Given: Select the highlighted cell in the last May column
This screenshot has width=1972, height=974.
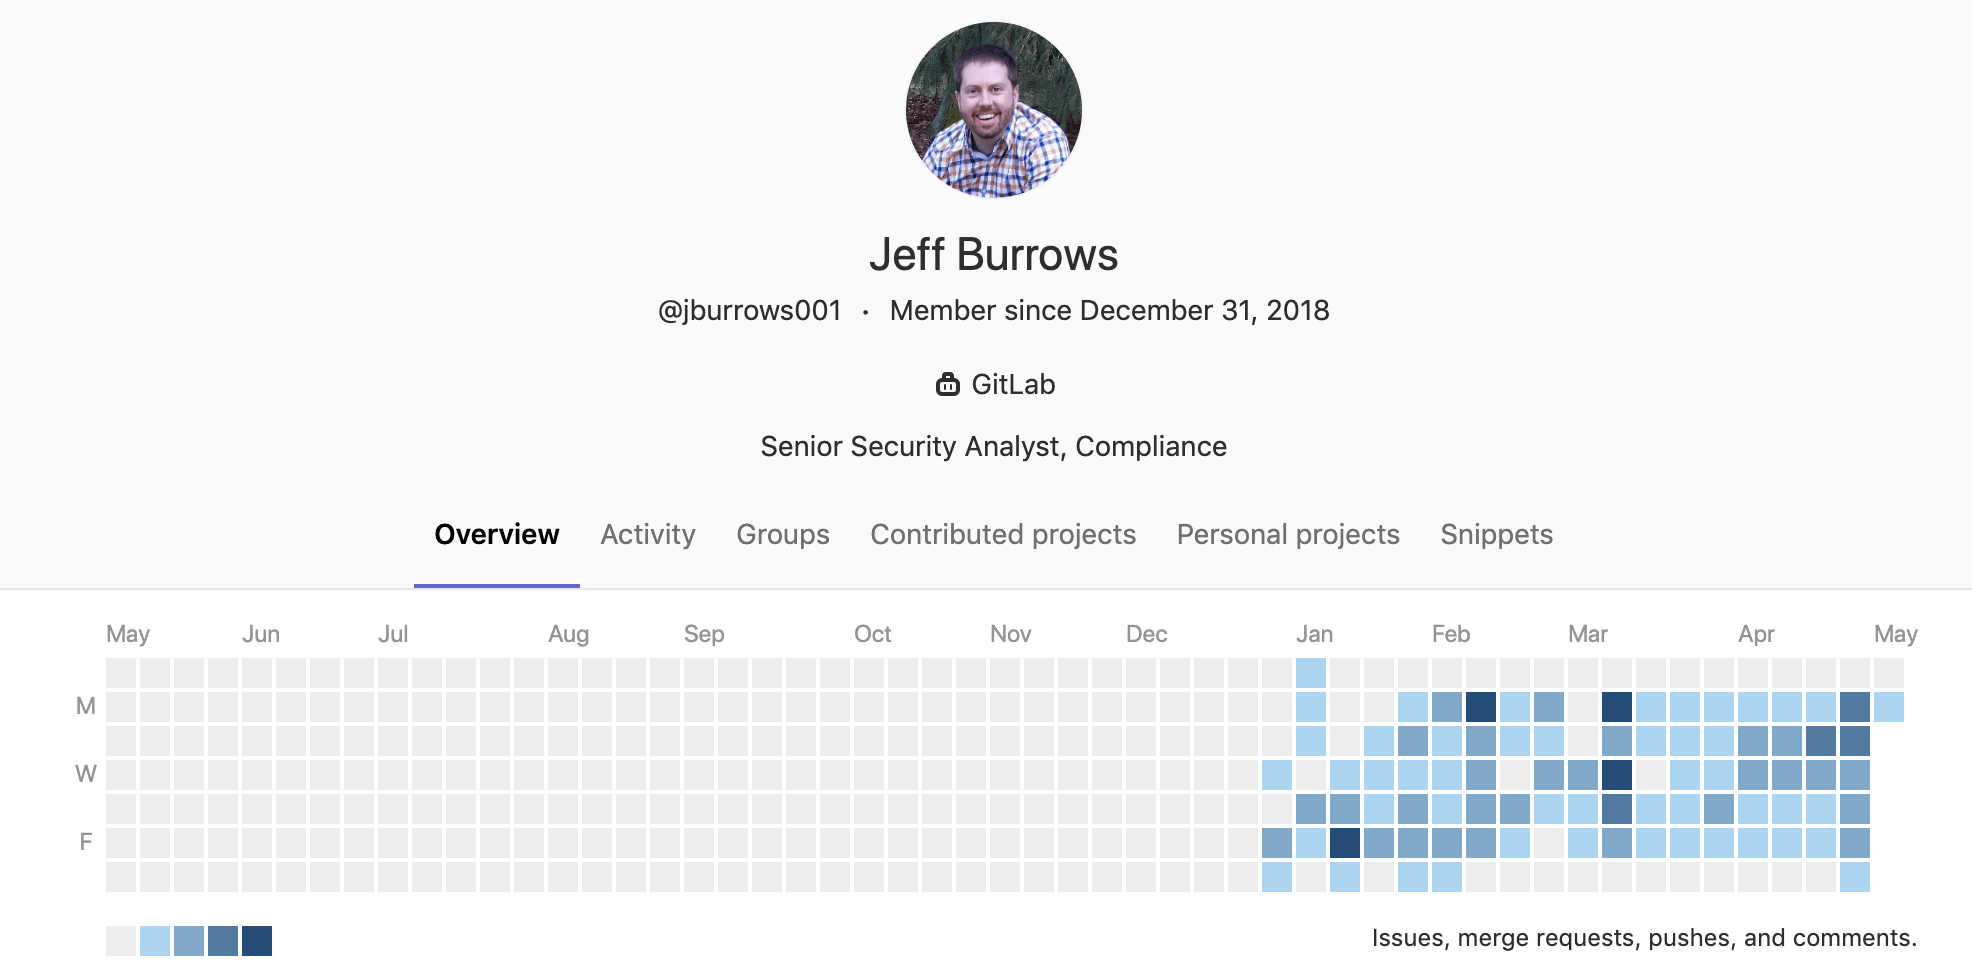Looking at the screenshot, I should point(1889,707).
